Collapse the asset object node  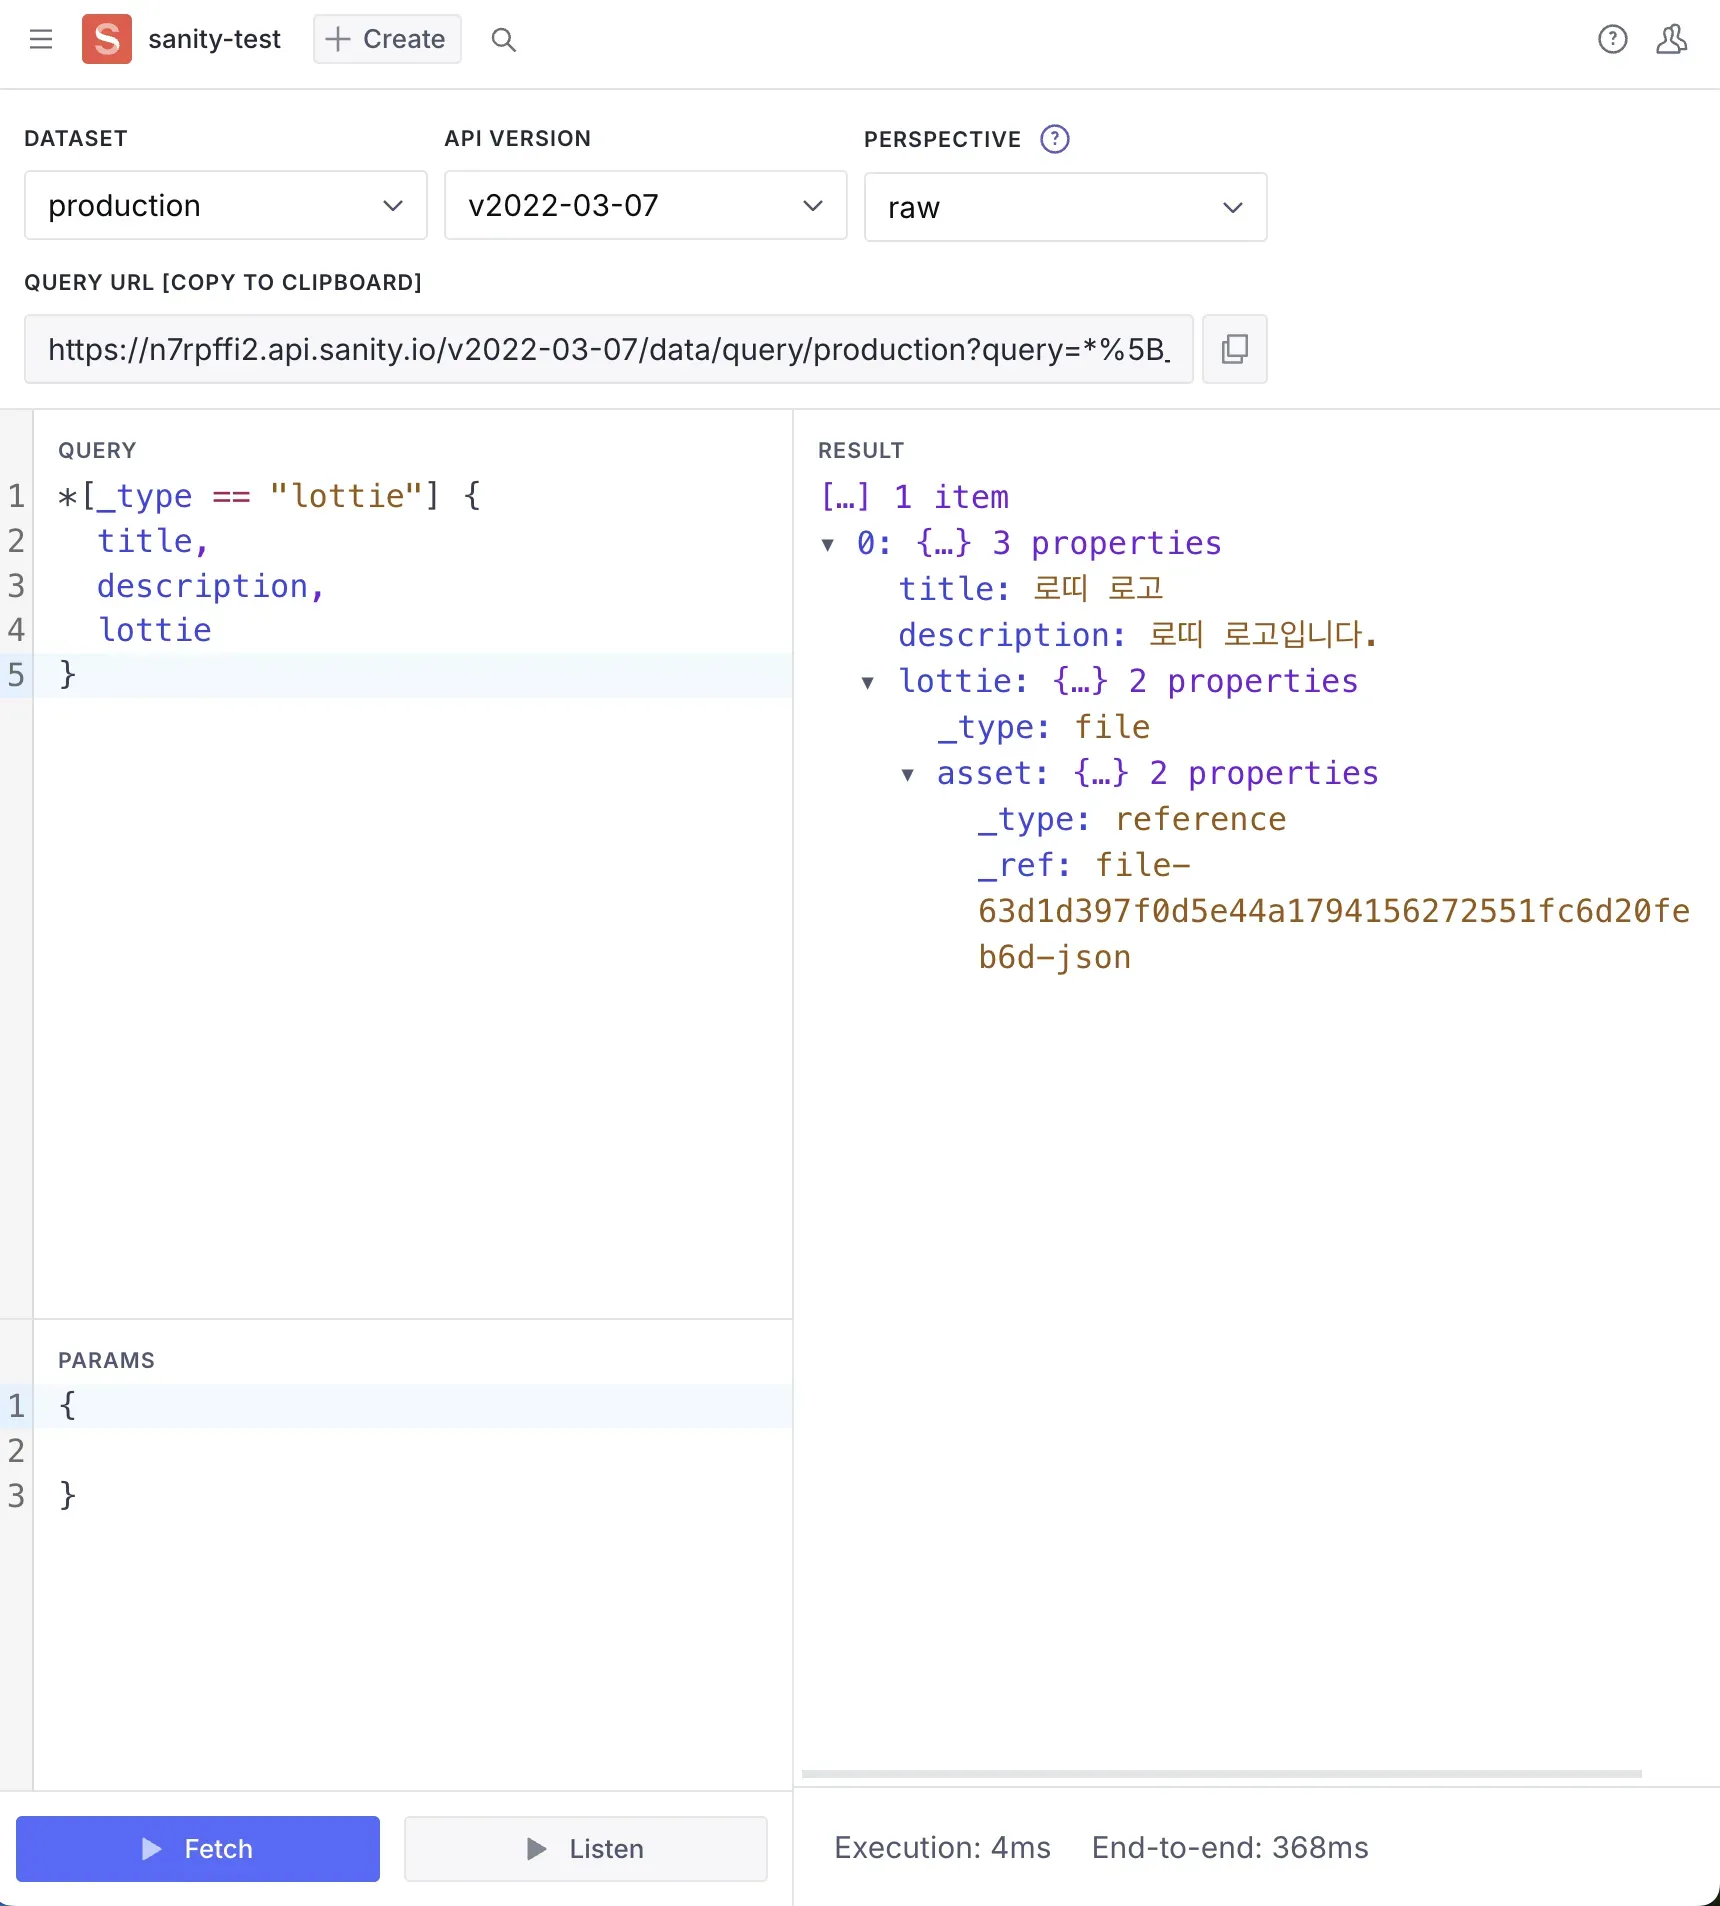click(908, 775)
